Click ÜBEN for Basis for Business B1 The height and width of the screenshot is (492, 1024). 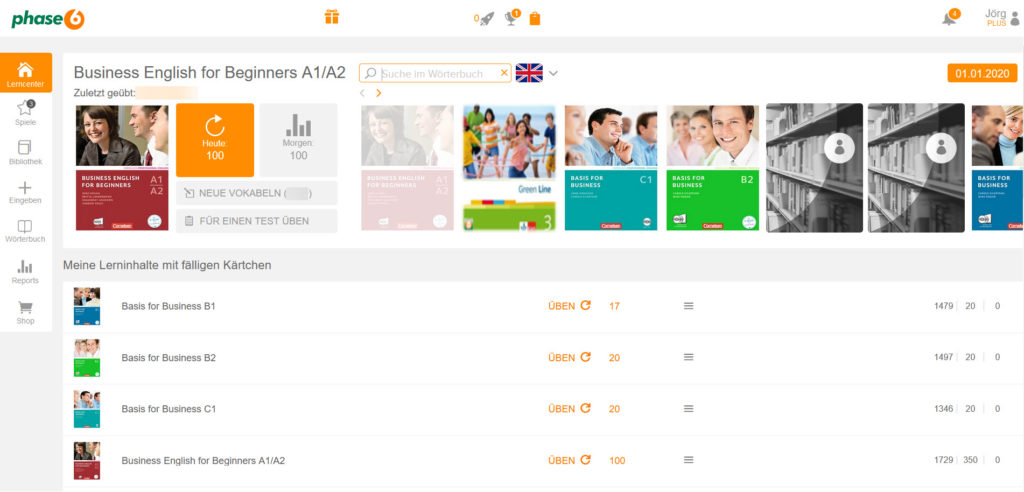point(569,306)
